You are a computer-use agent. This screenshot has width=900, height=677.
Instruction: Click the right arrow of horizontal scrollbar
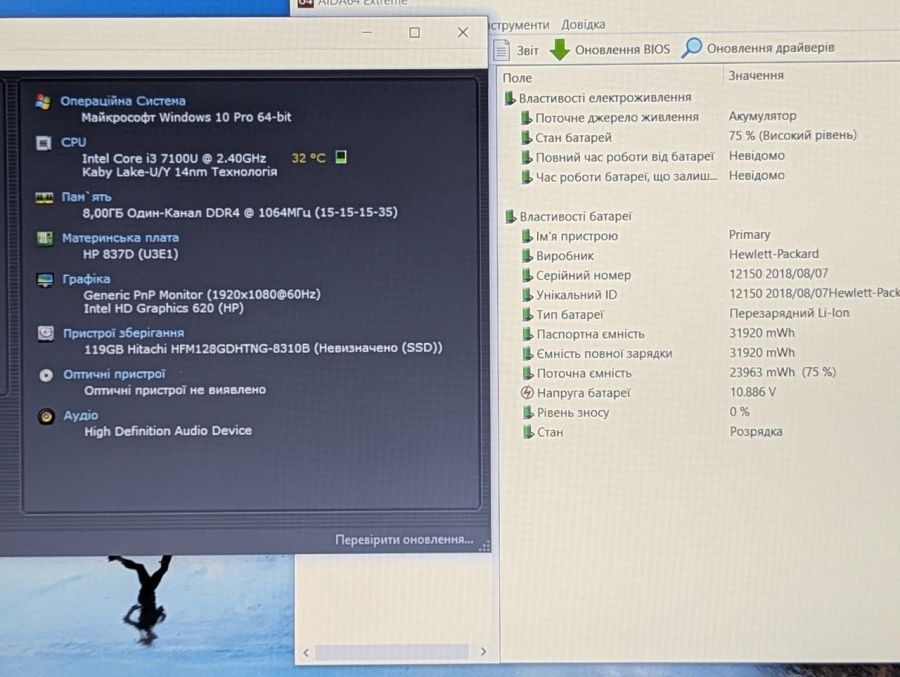483,651
